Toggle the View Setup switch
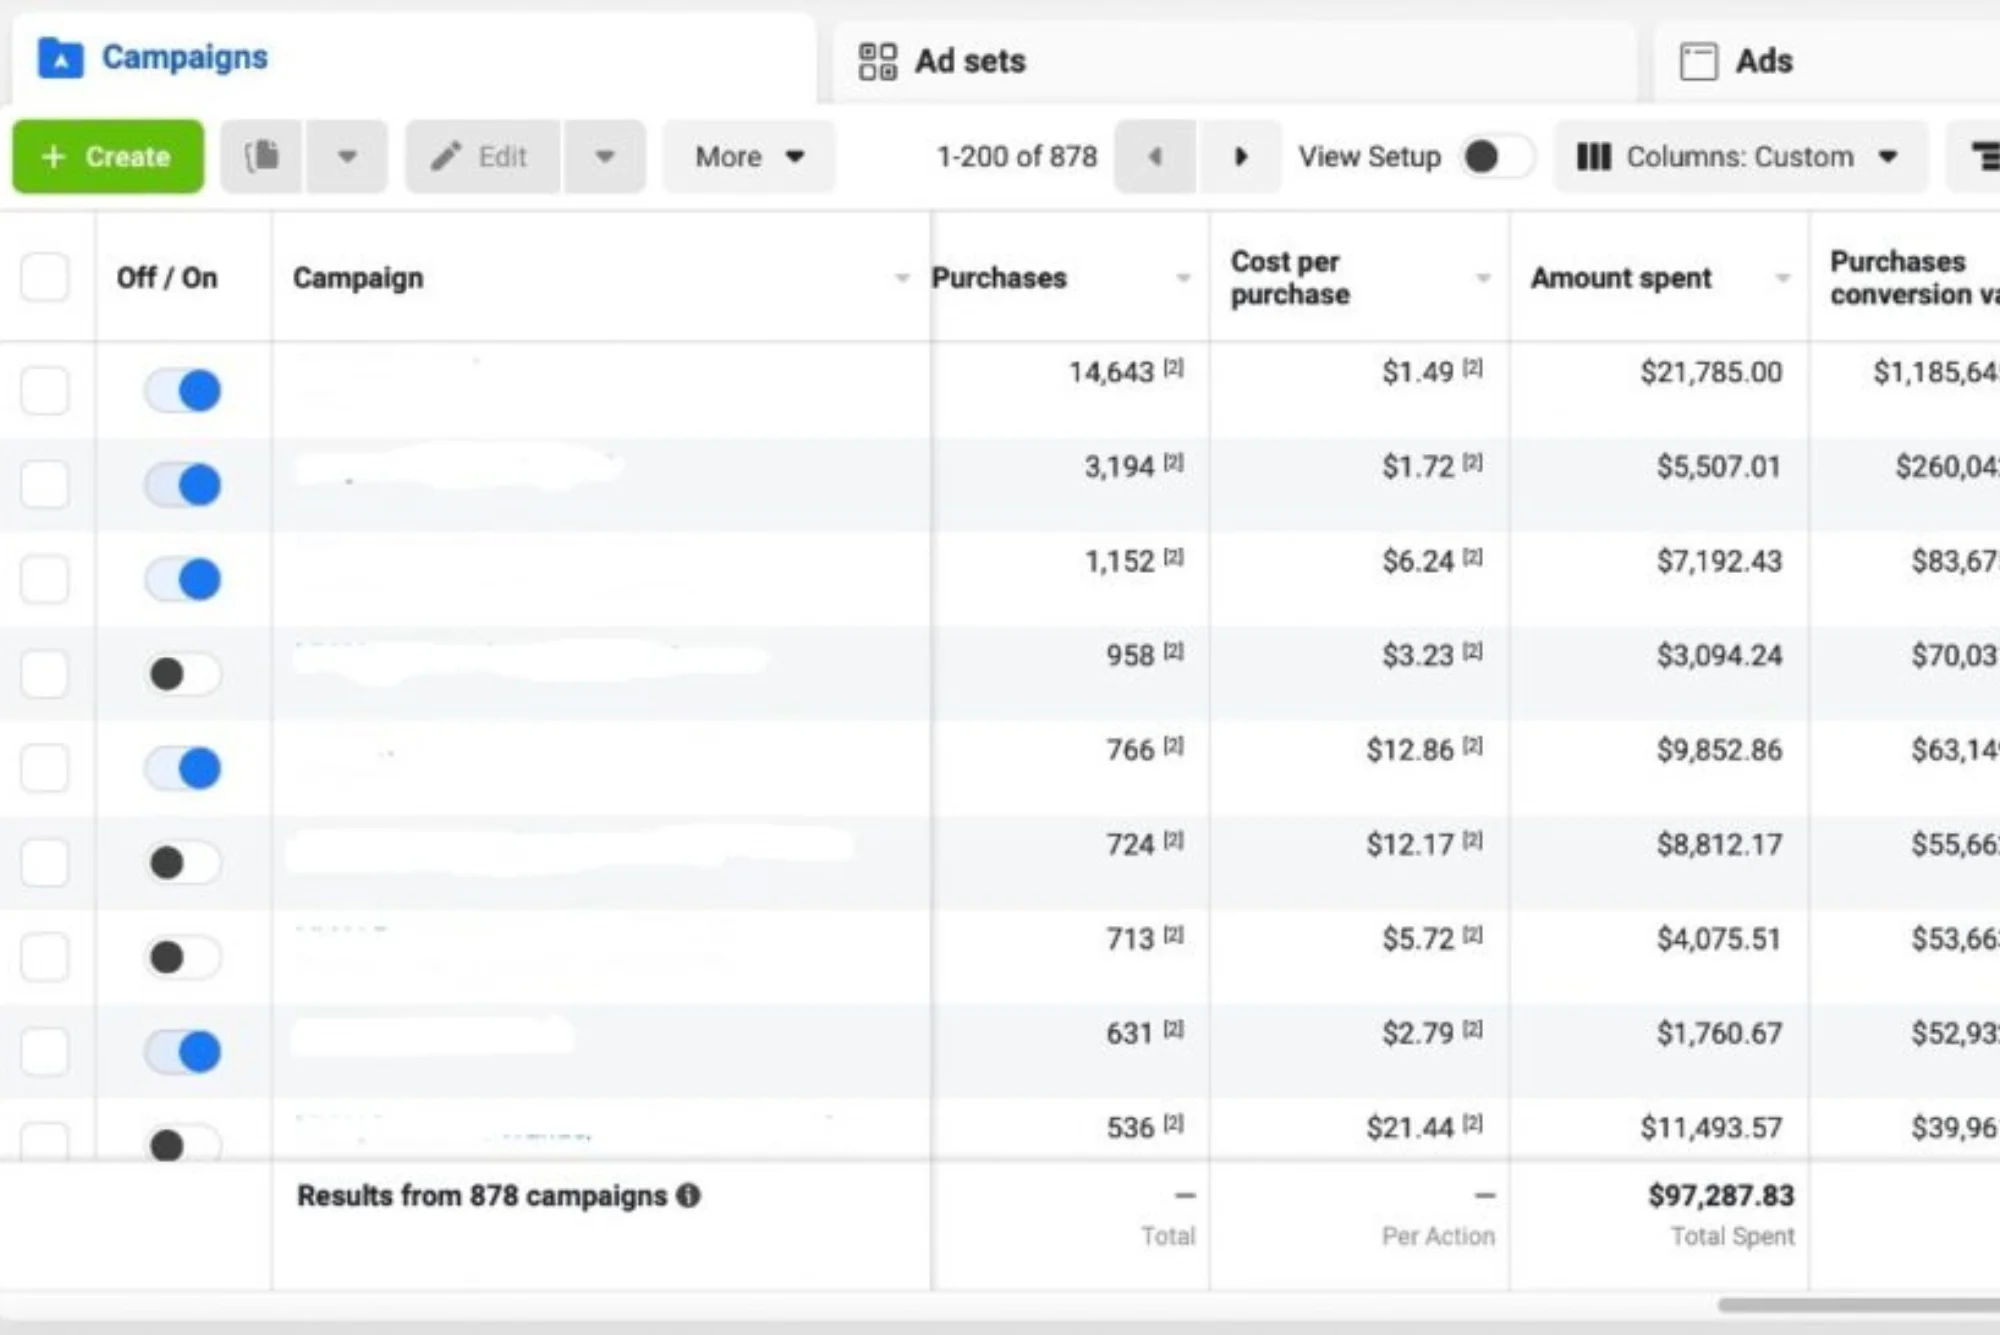This screenshot has height=1335, width=2000. tap(1495, 157)
